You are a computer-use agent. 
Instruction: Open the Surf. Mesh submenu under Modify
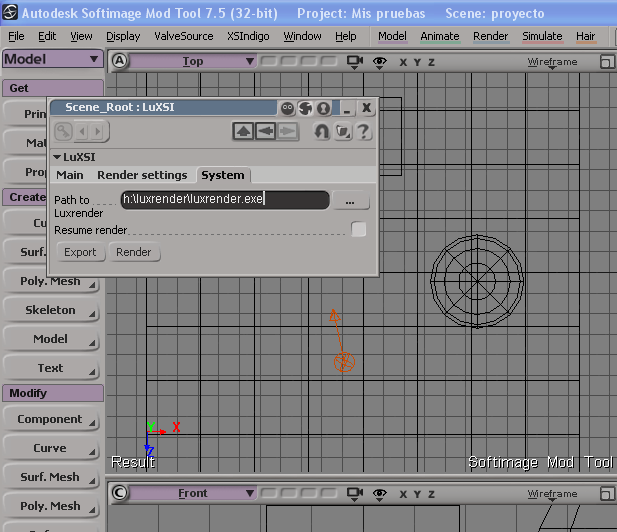coord(51,477)
